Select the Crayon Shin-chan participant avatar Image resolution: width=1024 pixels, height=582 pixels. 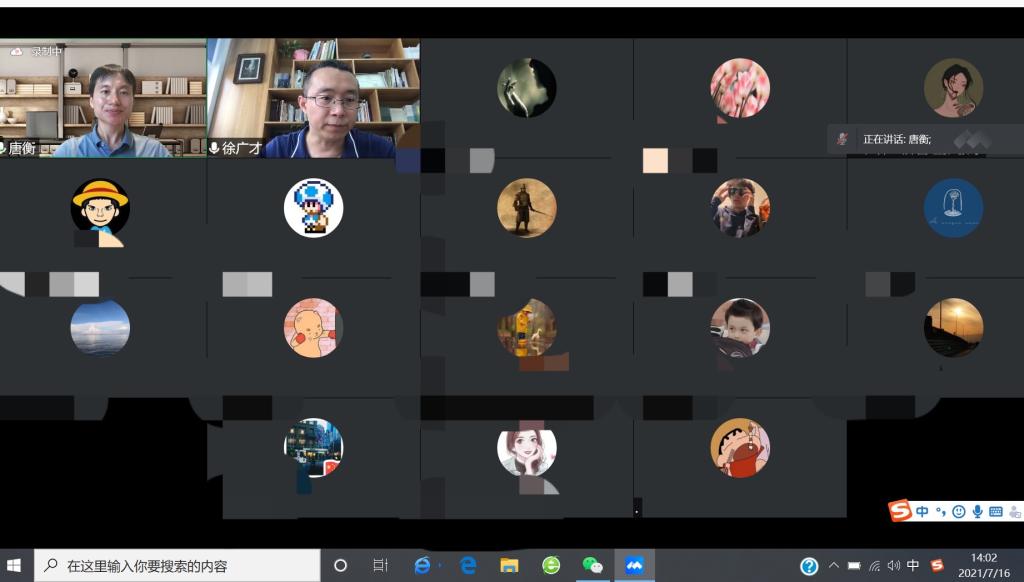740,447
